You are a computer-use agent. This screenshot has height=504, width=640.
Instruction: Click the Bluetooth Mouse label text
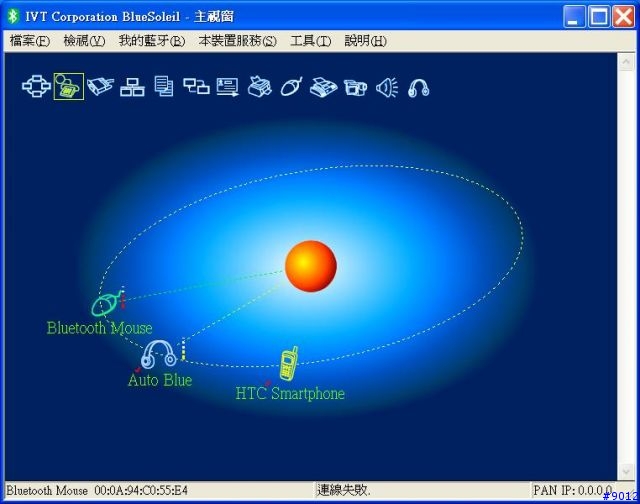[x=100, y=328]
